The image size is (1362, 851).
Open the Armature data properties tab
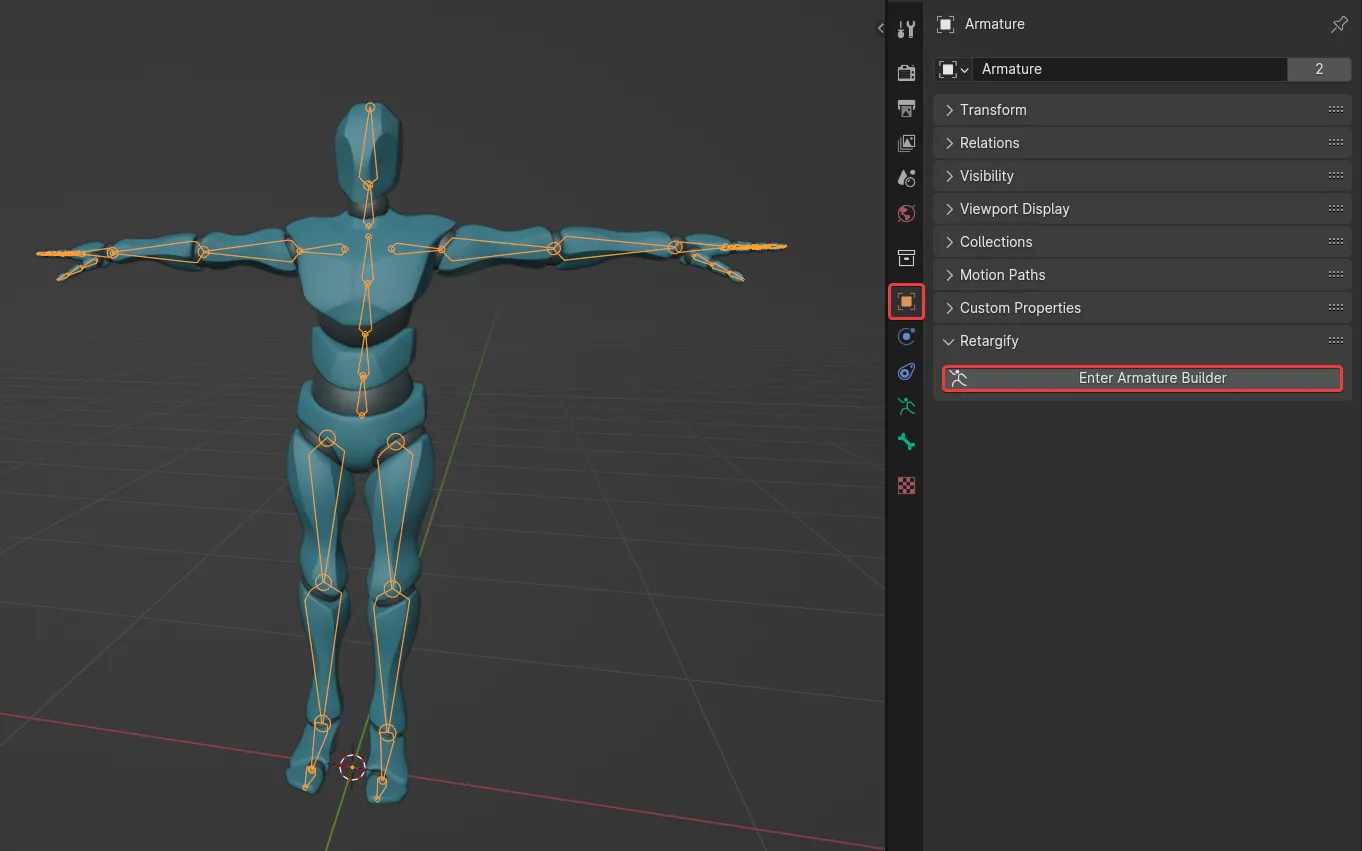(906, 407)
